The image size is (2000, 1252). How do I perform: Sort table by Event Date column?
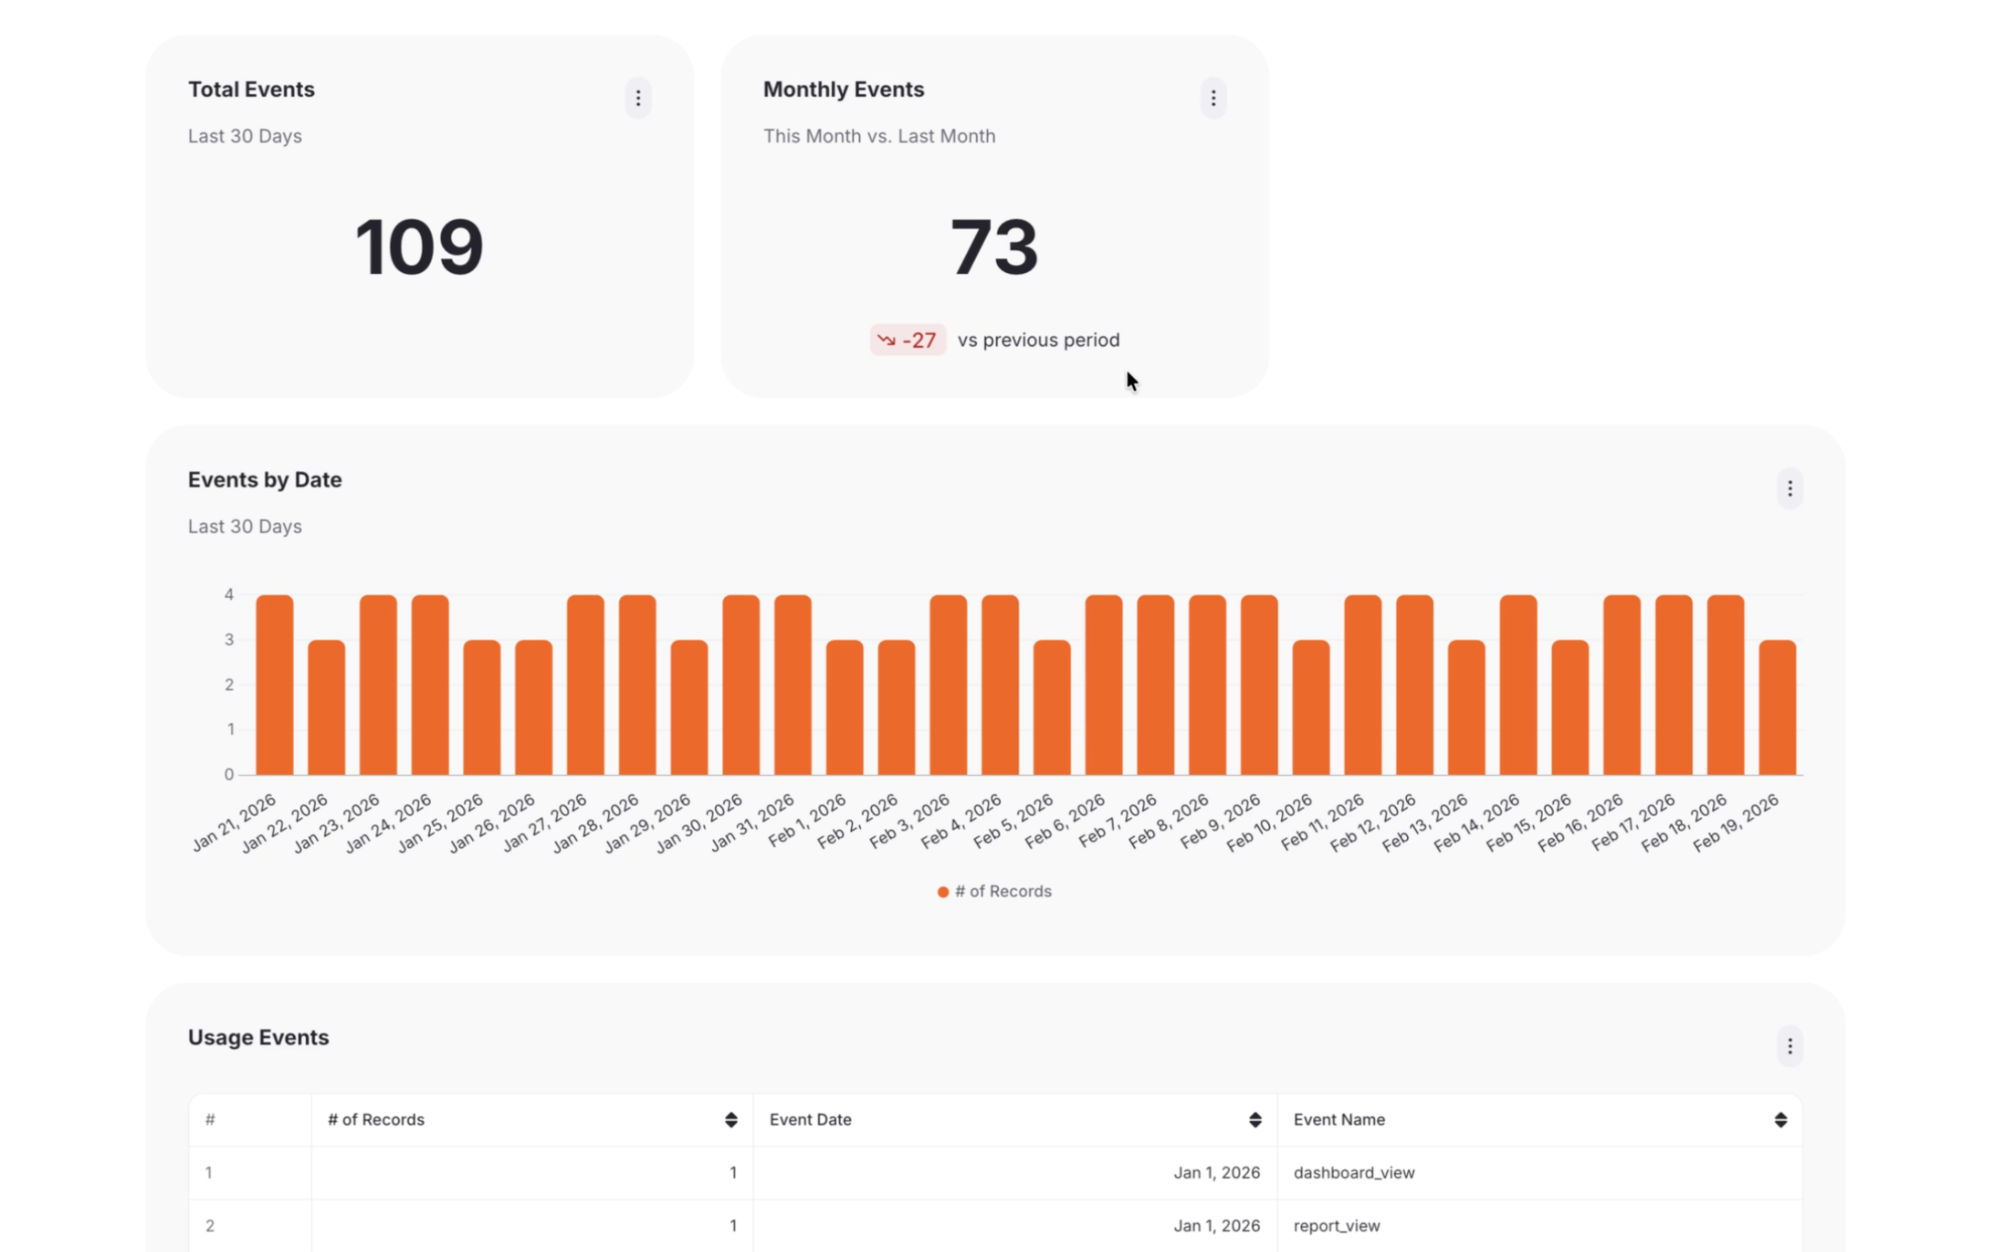pos(1254,1120)
